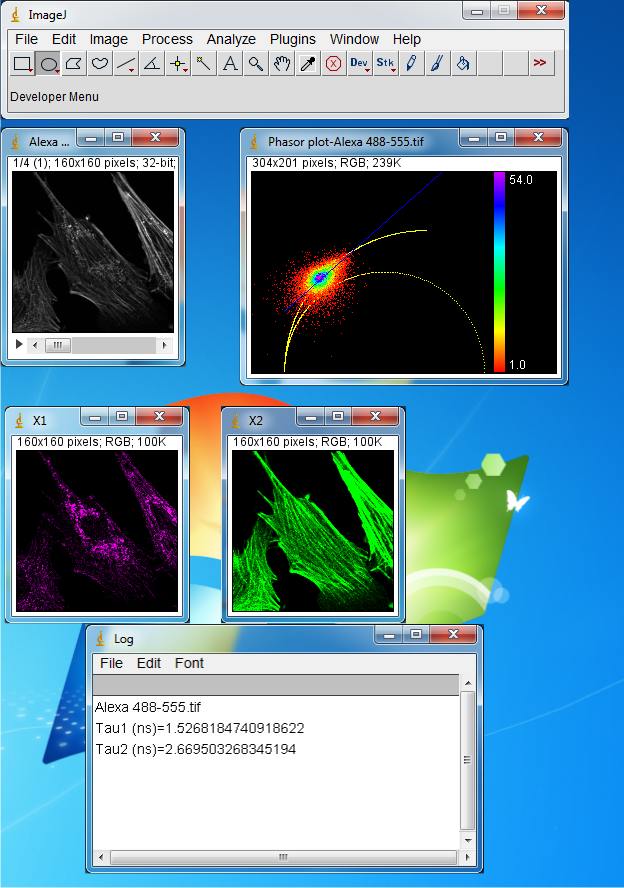Click the grayscale Alexa cell image

(x=93, y=252)
